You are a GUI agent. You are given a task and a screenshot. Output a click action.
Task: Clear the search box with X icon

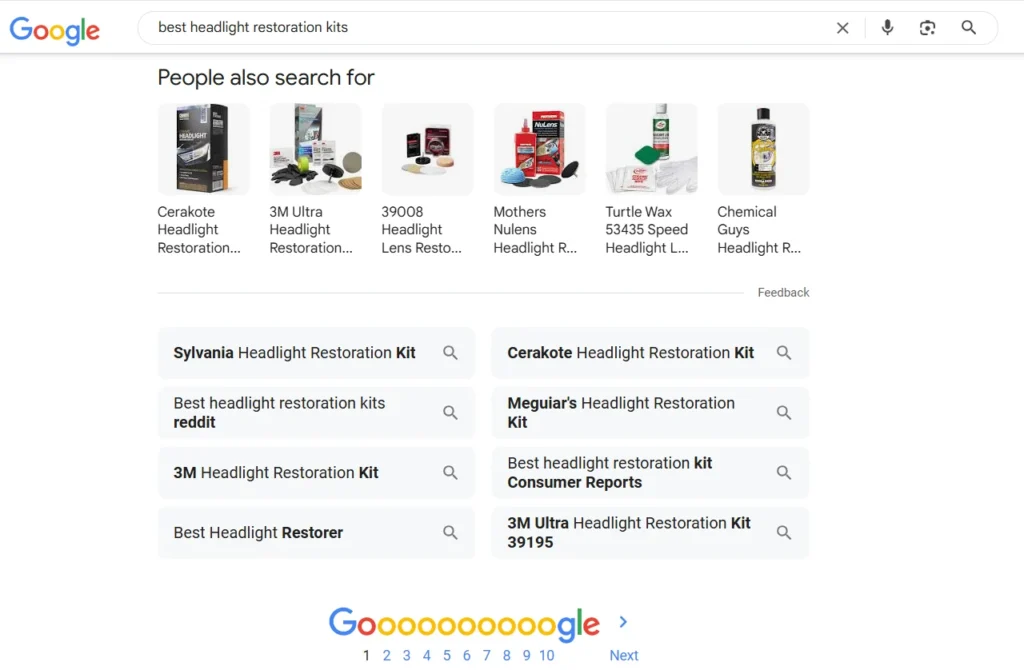(842, 28)
